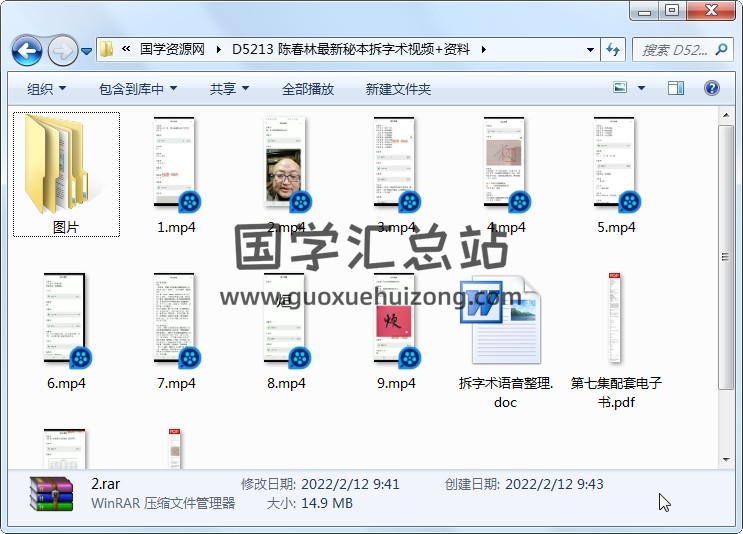Click the change view icon
Screen dimensions: 743x534
click(620, 88)
